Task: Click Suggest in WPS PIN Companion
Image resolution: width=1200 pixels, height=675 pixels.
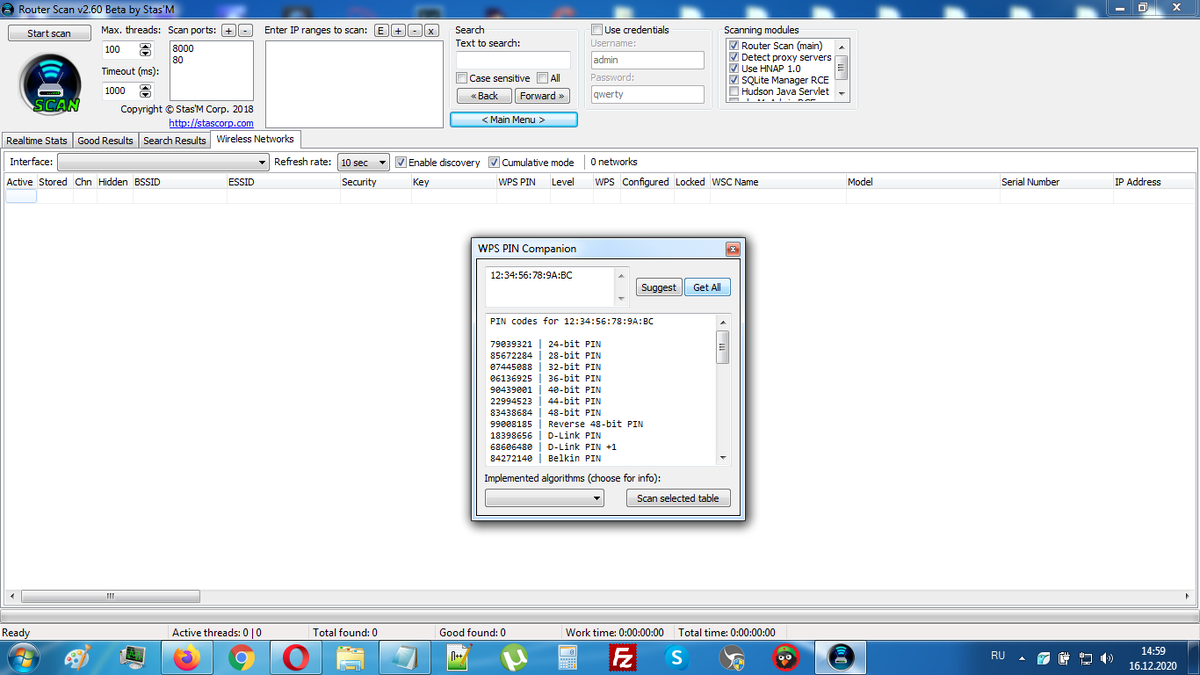Action: [x=658, y=287]
